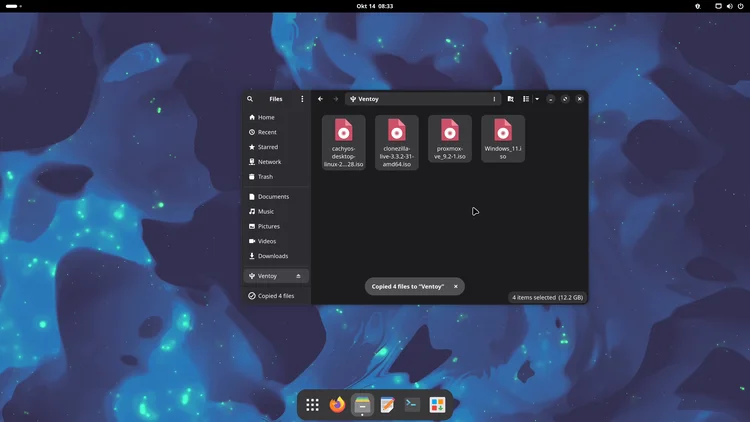Open Videos in the sidebar
Viewport: 750px width, 422px height.
click(x=276, y=241)
